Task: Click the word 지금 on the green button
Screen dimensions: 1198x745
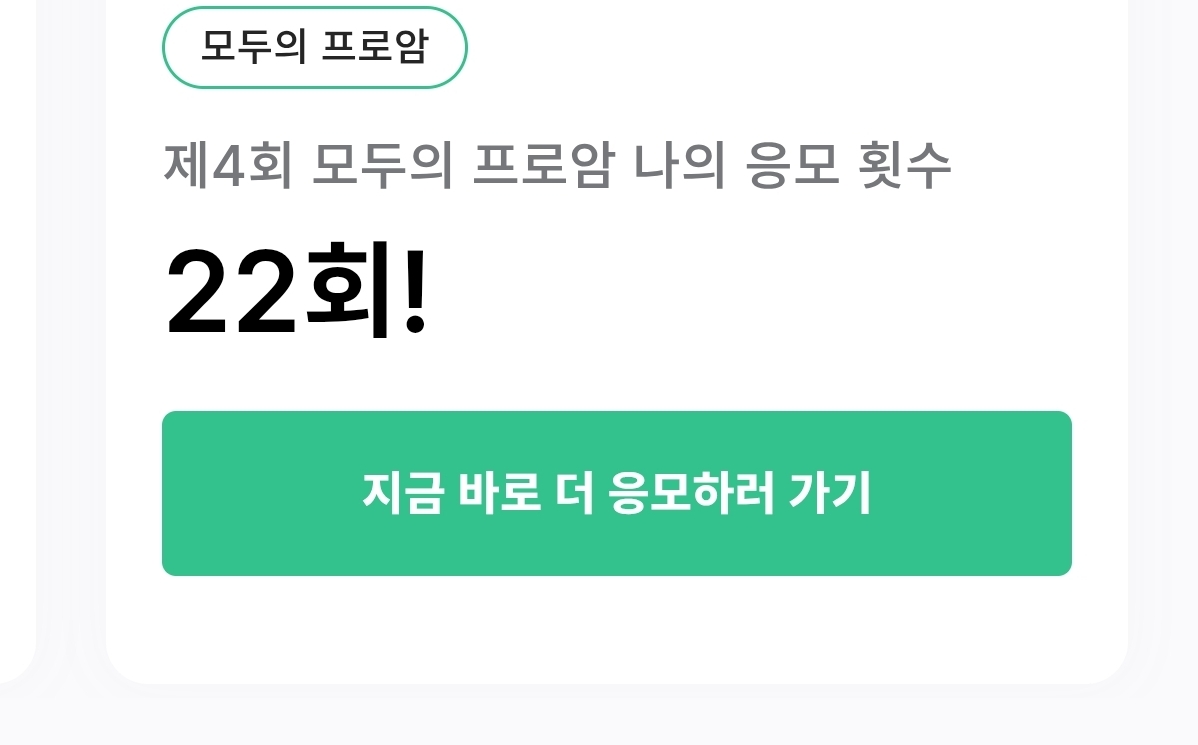Action: pos(402,493)
